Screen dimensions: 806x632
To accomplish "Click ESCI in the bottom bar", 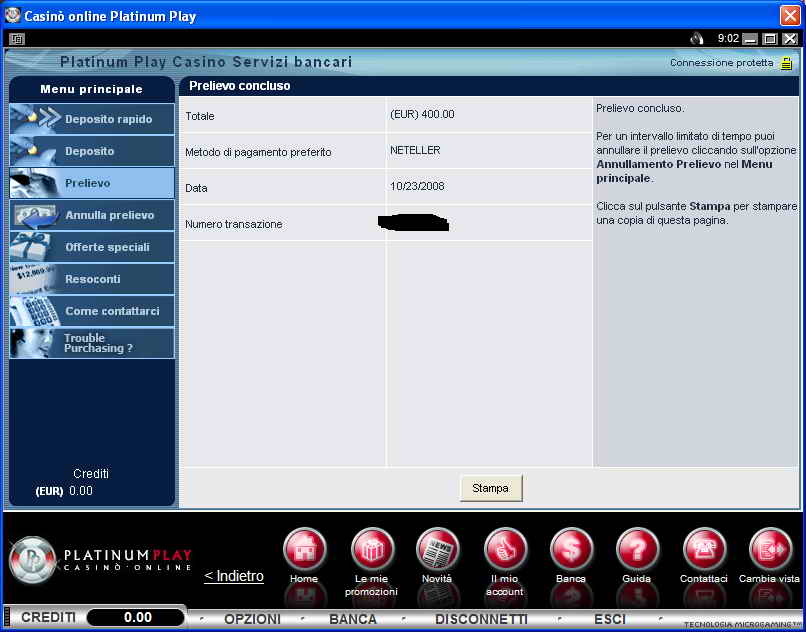I will [610, 619].
